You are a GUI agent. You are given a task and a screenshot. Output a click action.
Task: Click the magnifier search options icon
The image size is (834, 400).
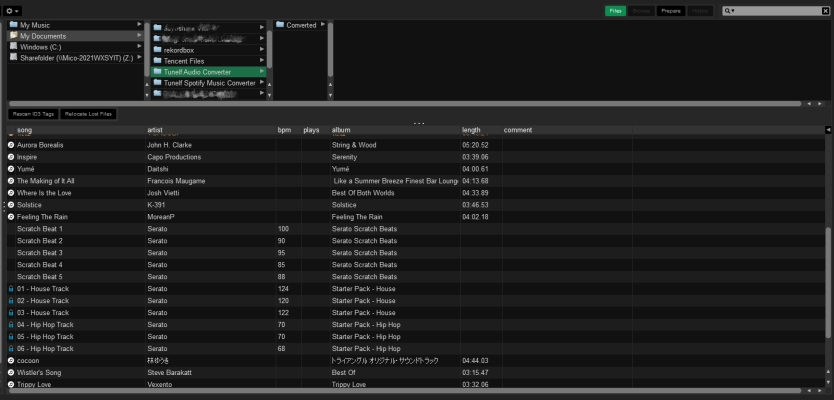click(x=729, y=11)
